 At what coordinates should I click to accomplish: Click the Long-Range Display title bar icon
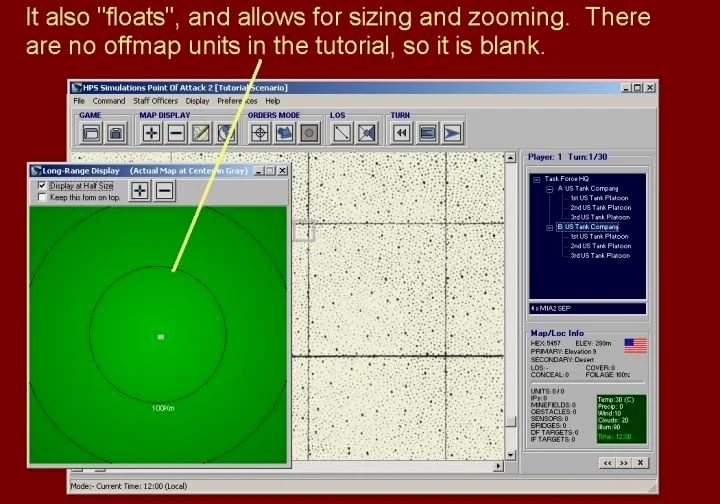36,171
